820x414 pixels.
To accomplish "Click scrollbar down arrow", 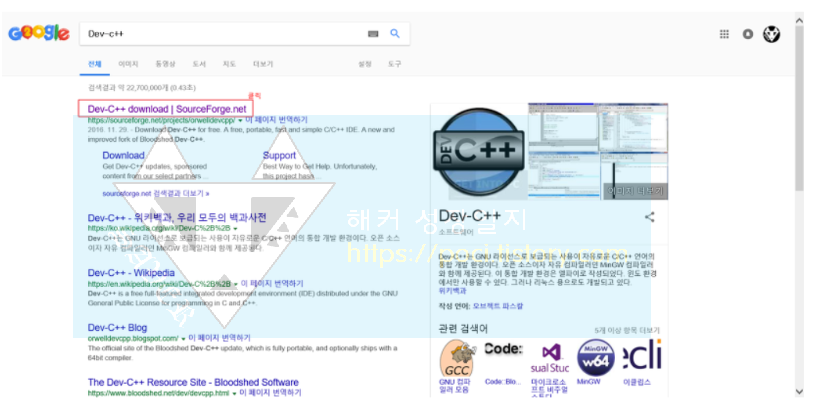I will coord(799,392).
